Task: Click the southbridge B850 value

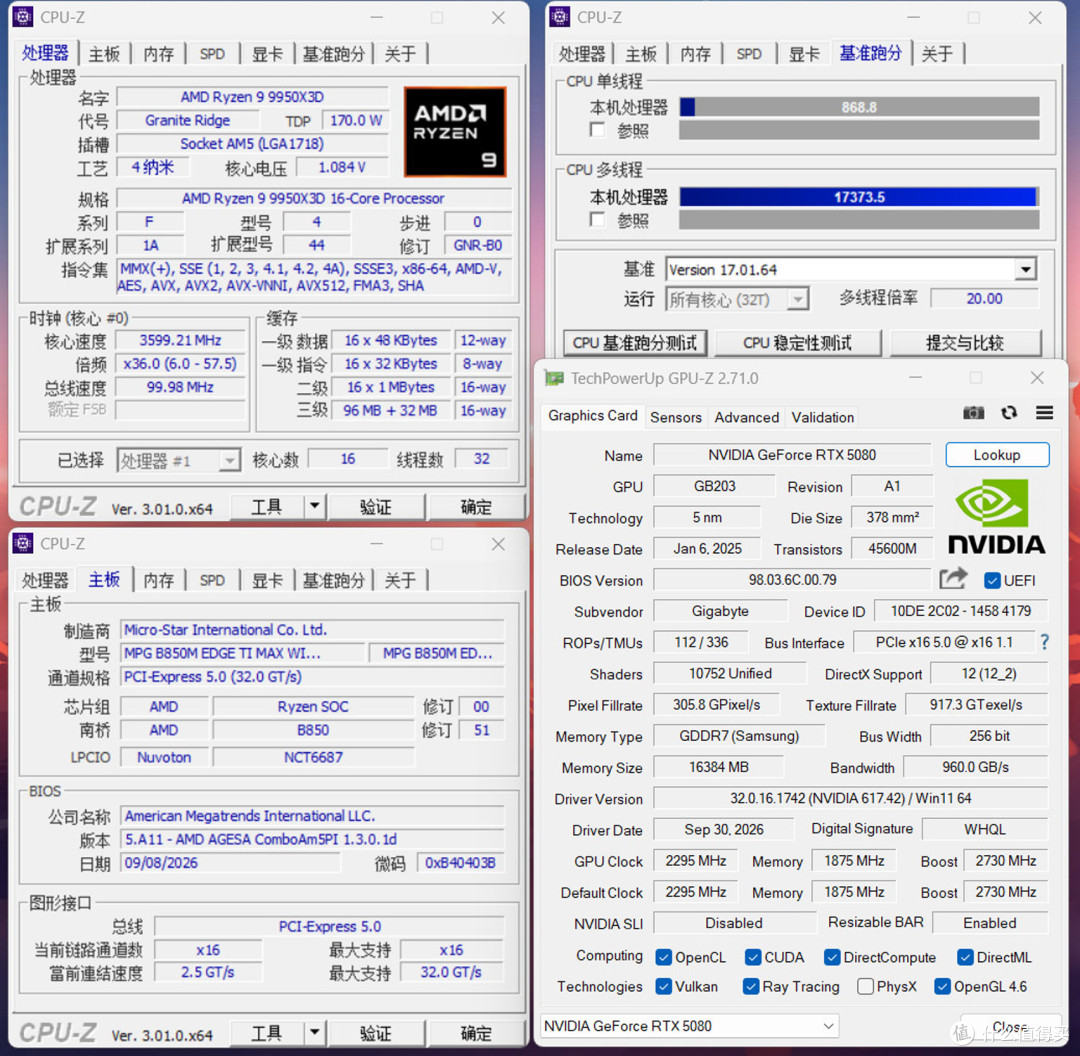Action: [313, 730]
